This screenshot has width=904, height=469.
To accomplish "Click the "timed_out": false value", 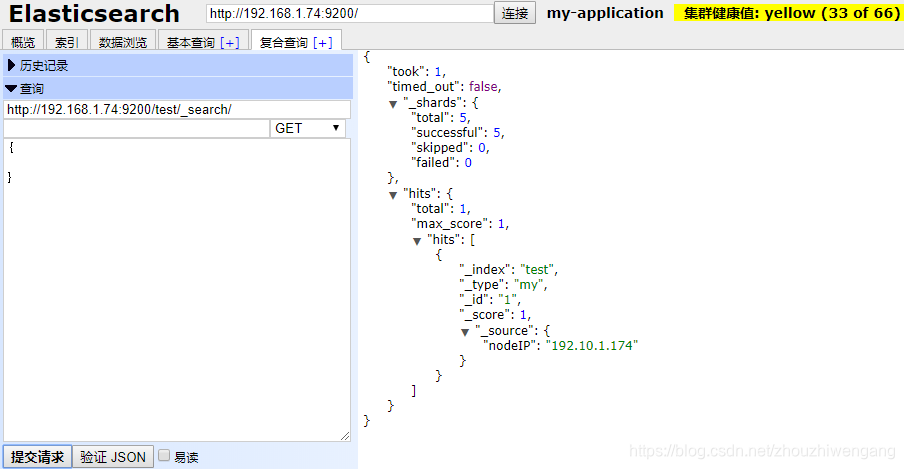I will click(483, 87).
